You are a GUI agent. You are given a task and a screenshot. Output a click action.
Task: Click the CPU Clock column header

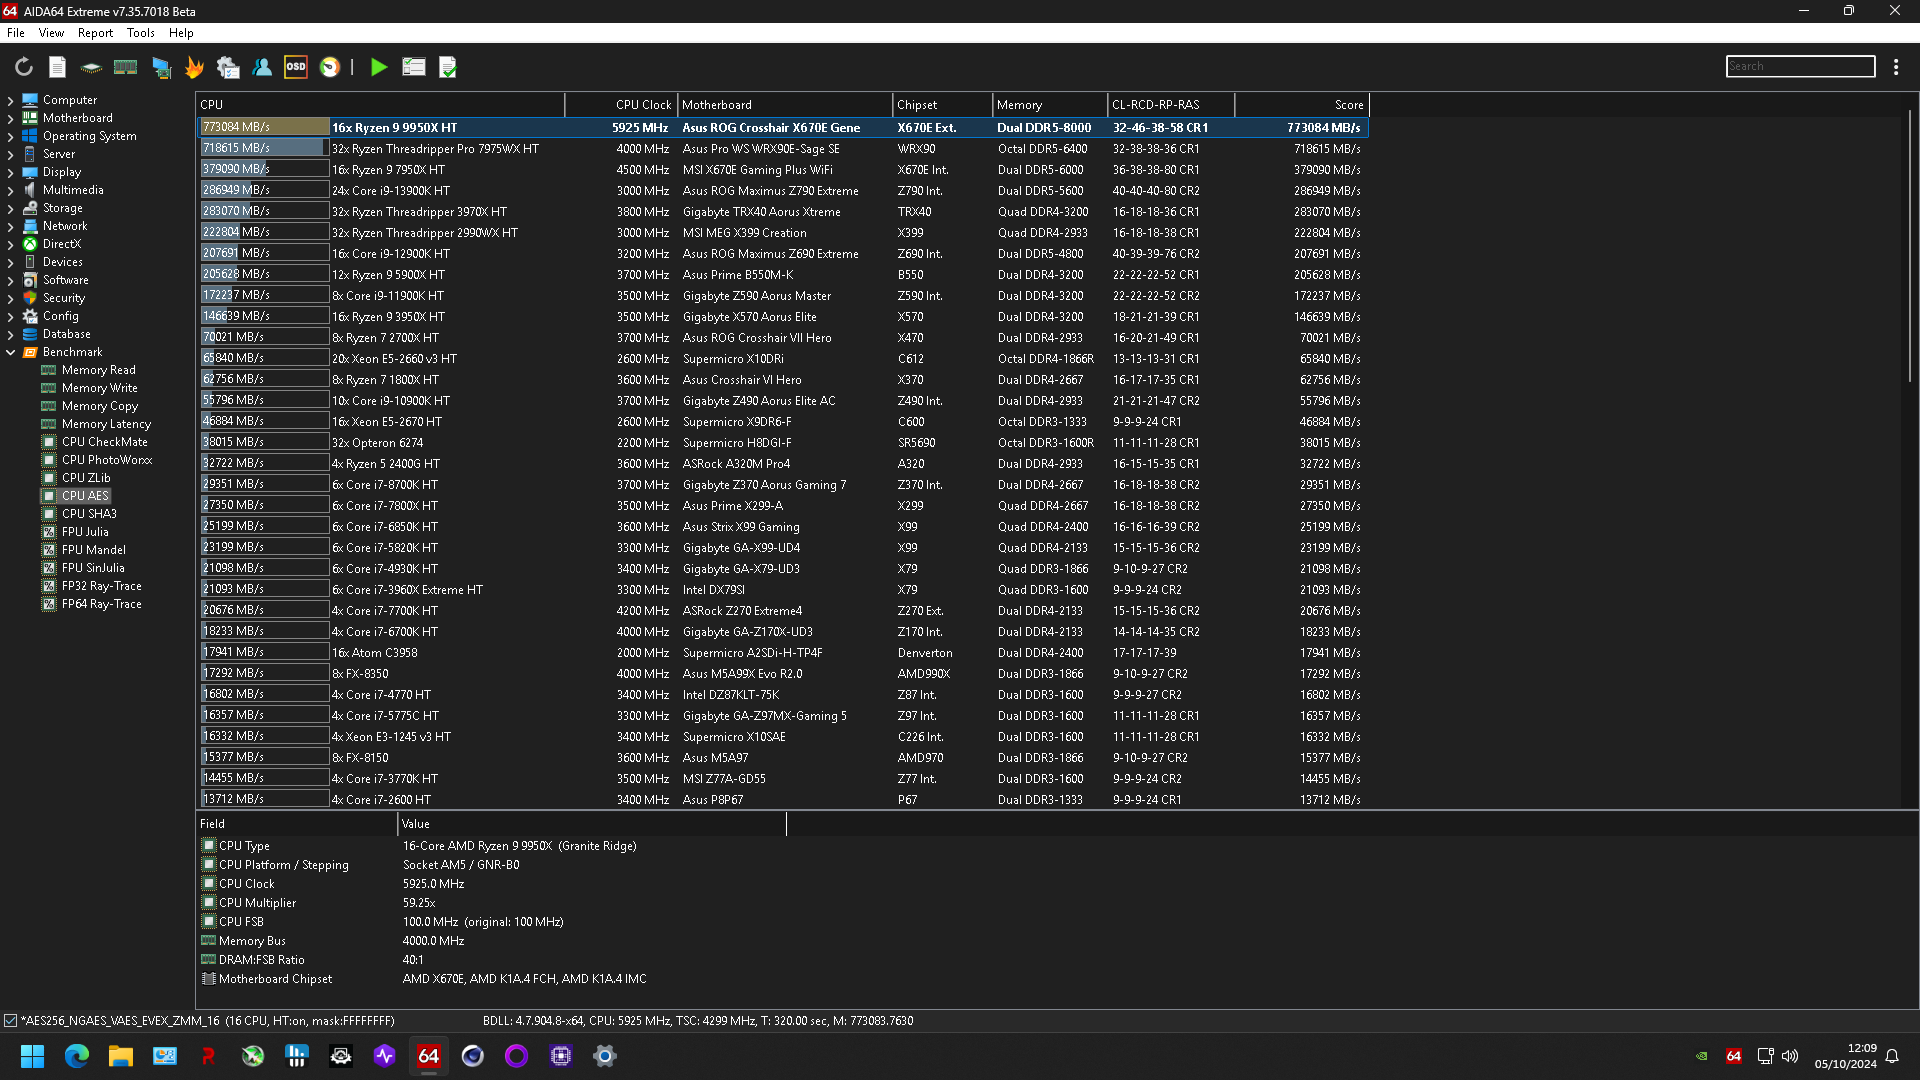[x=642, y=105]
